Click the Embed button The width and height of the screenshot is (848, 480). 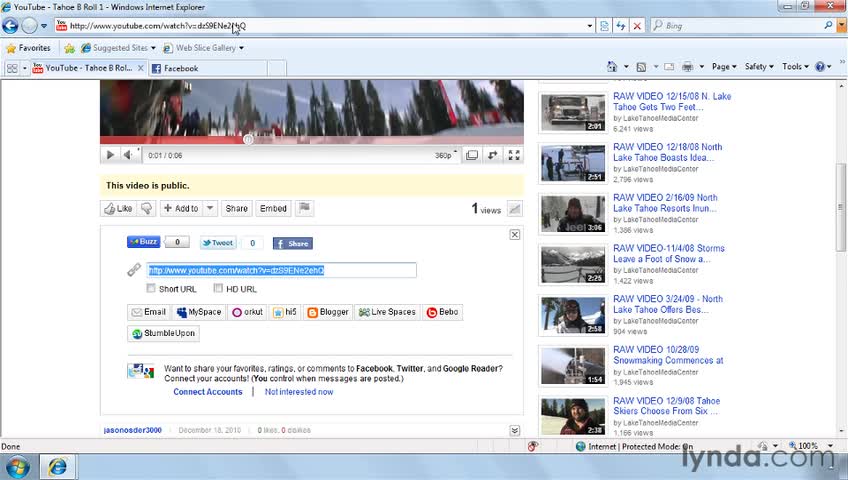coord(273,208)
